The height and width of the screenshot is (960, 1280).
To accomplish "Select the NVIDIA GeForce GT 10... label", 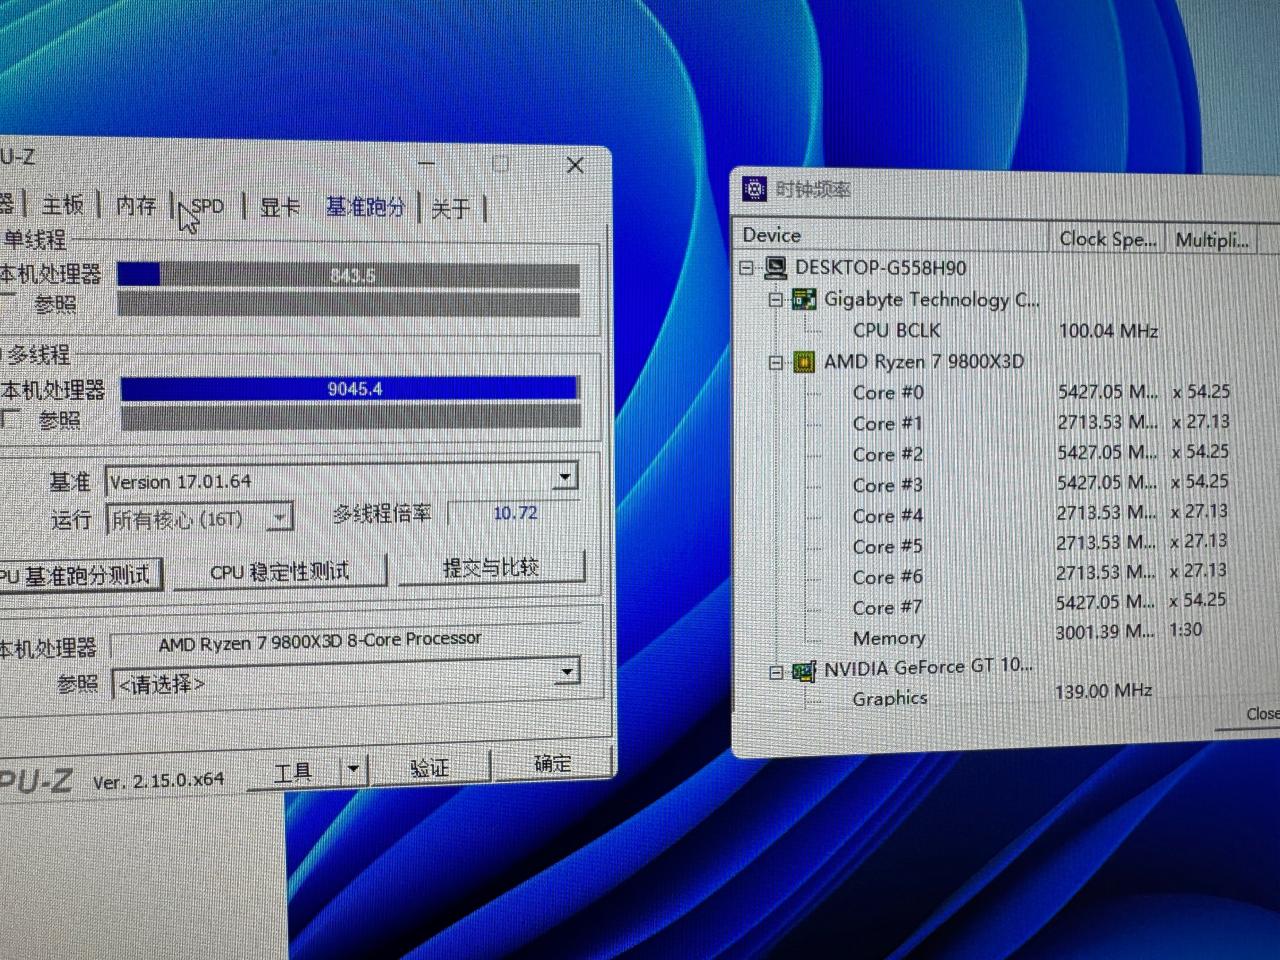I will (928, 668).
